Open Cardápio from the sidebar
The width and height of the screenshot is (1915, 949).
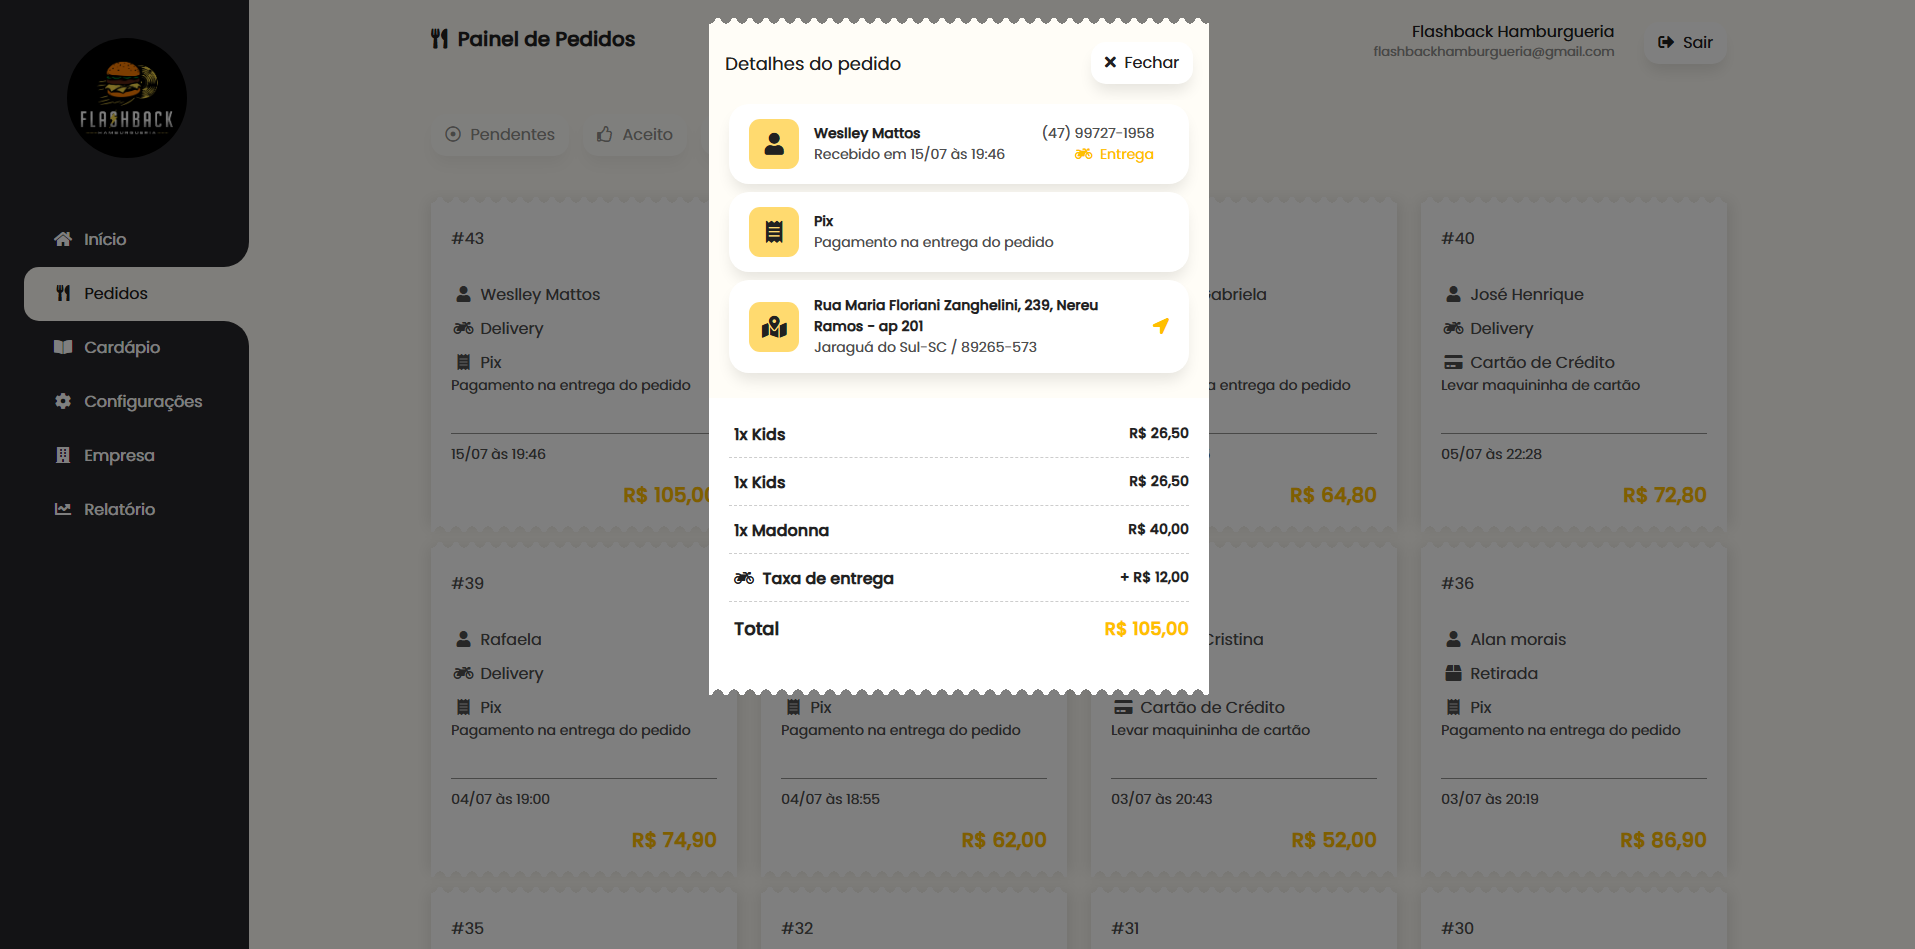coord(121,347)
